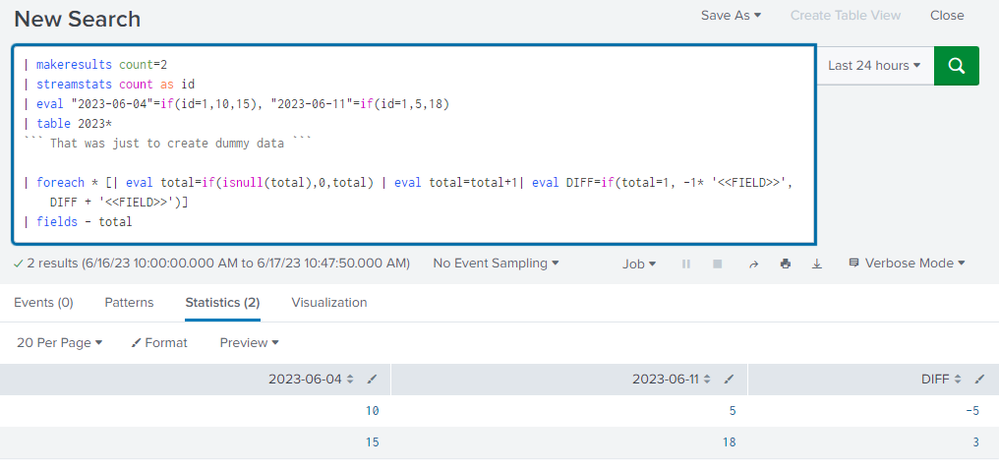Click the value 18 cell

[x=729, y=442]
